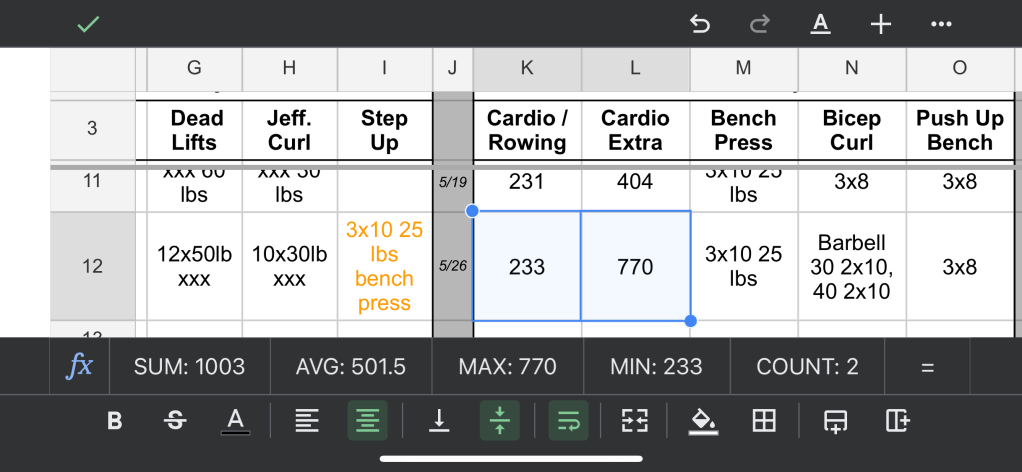Image resolution: width=1022 pixels, height=472 pixels.
Task: Align cell content to the bottom
Action: pos(438,421)
